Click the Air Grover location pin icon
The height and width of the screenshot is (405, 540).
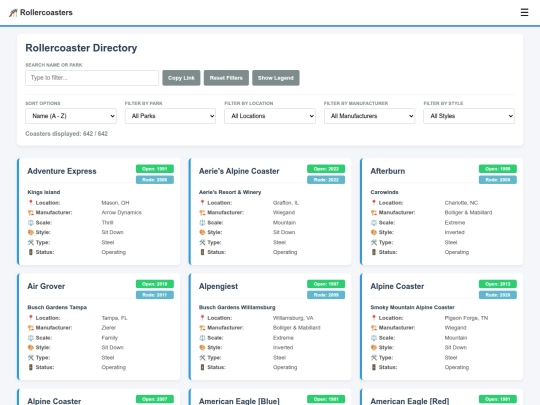tap(31, 318)
